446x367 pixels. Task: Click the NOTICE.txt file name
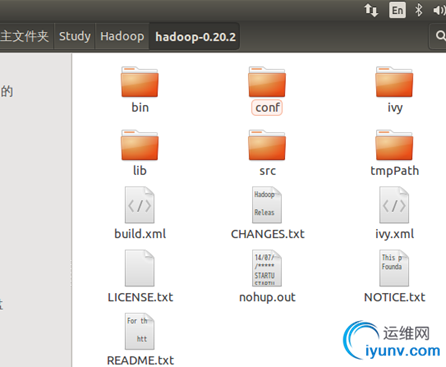(395, 297)
